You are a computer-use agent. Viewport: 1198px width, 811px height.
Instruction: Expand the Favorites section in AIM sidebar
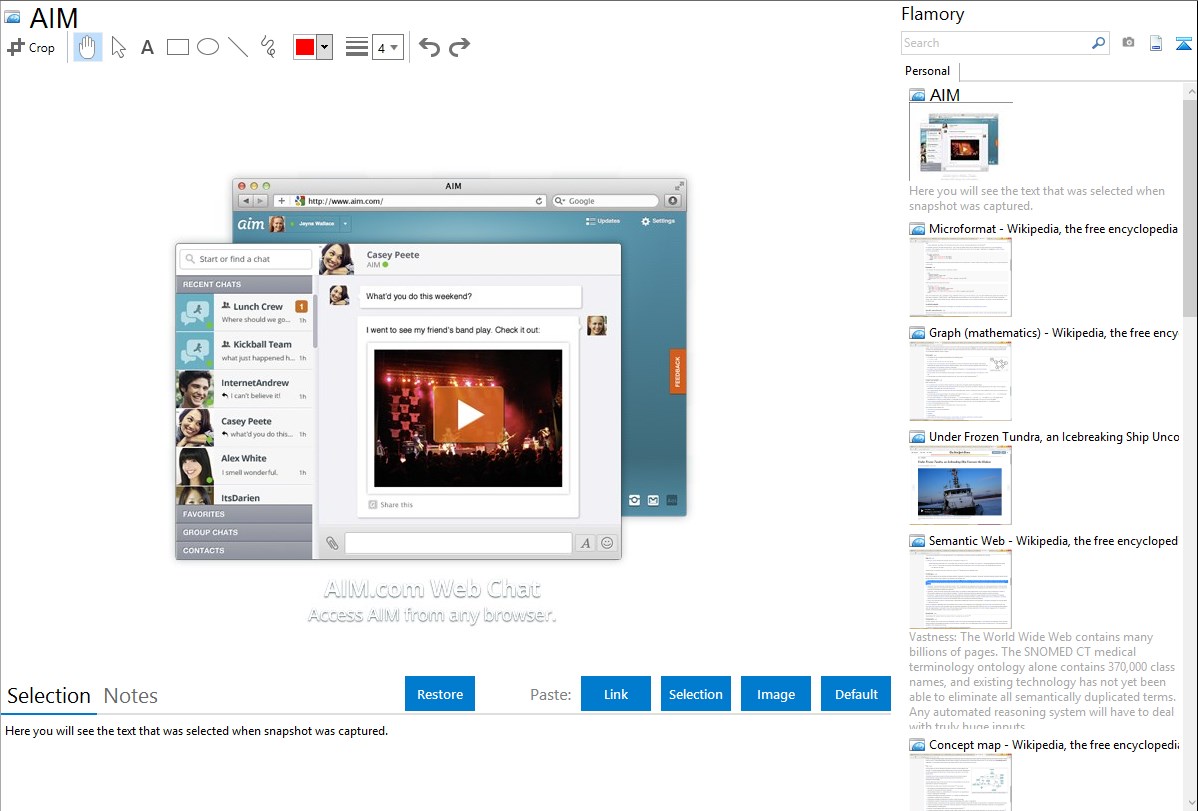244,514
